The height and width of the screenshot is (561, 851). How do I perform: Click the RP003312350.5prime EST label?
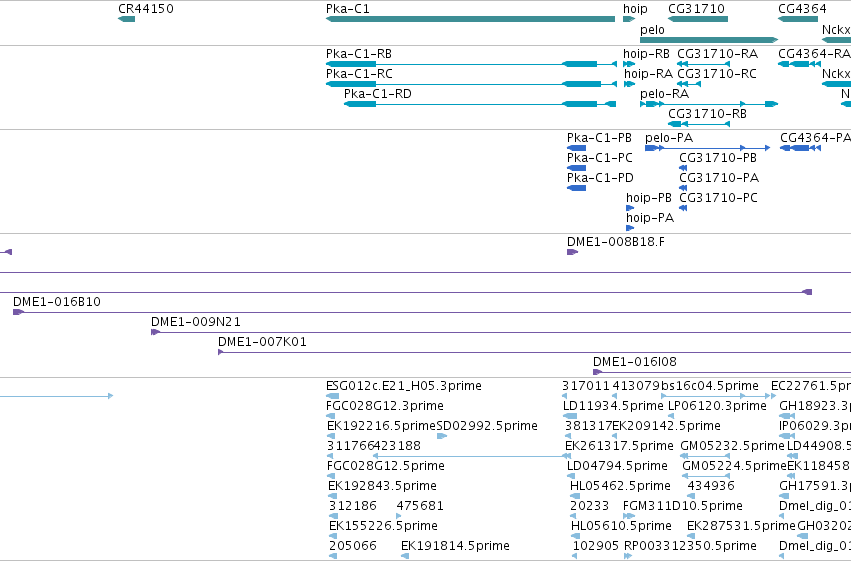click(690, 546)
